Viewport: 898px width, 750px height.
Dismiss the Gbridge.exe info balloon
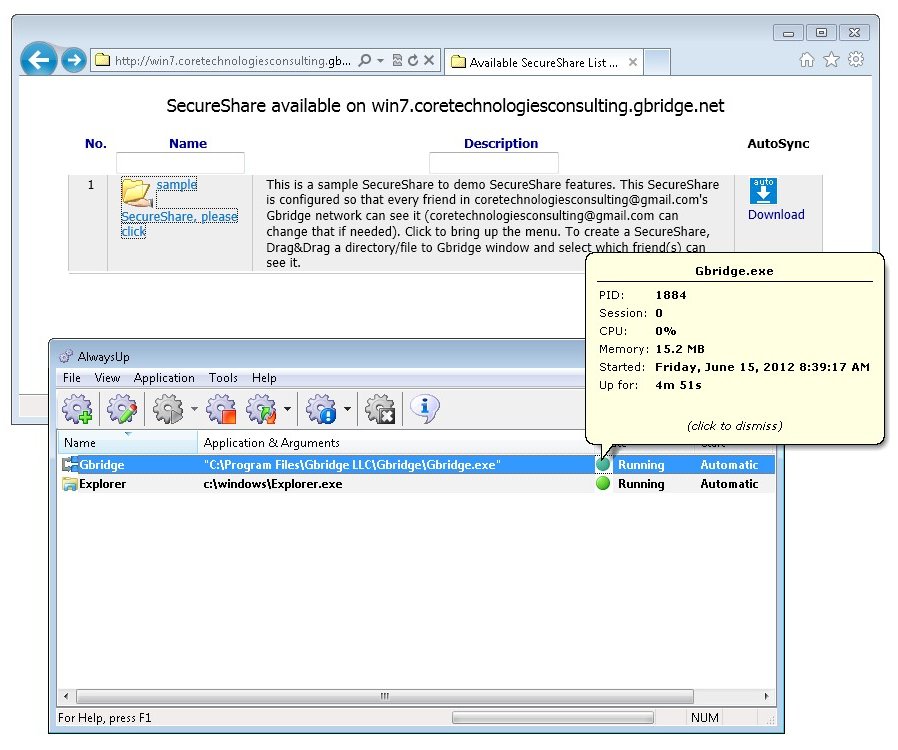click(734, 426)
